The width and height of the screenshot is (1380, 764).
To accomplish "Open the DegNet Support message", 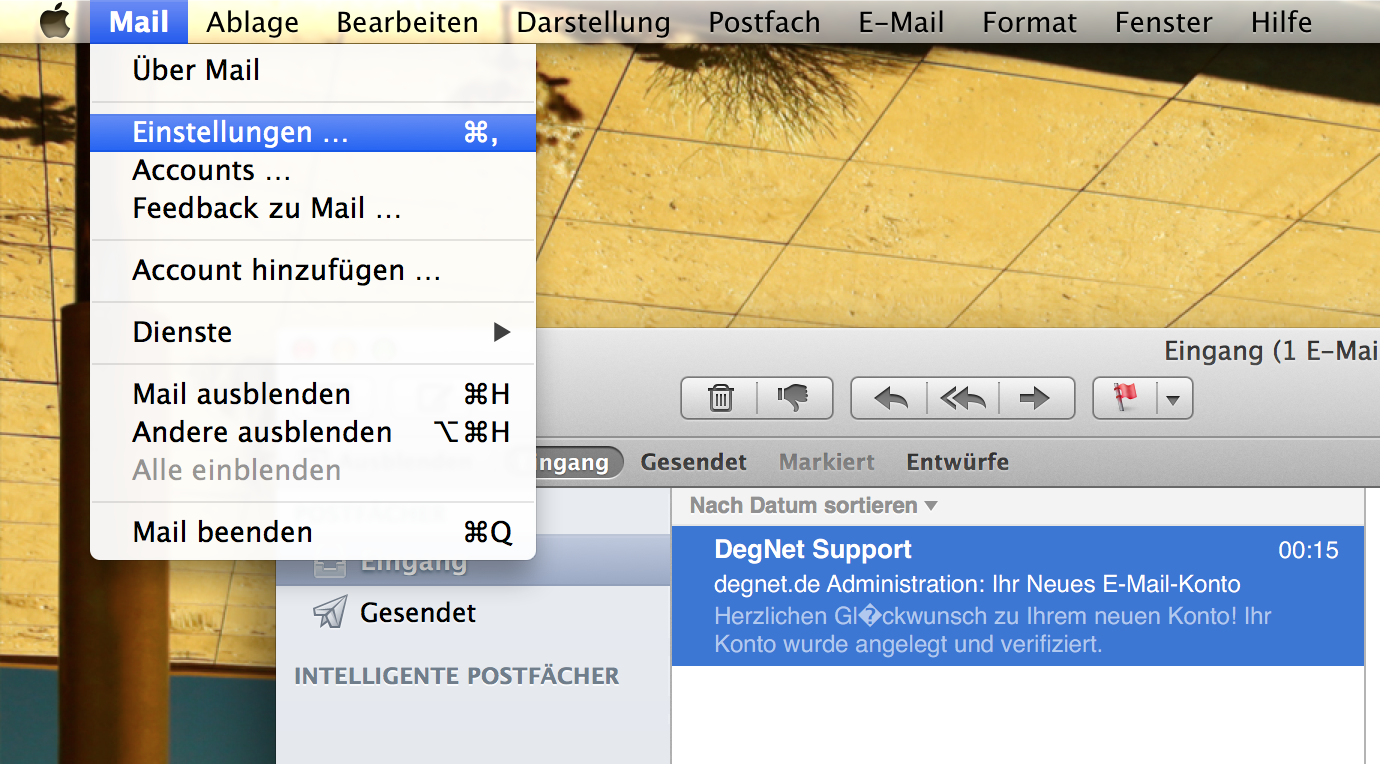I will coord(1018,596).
